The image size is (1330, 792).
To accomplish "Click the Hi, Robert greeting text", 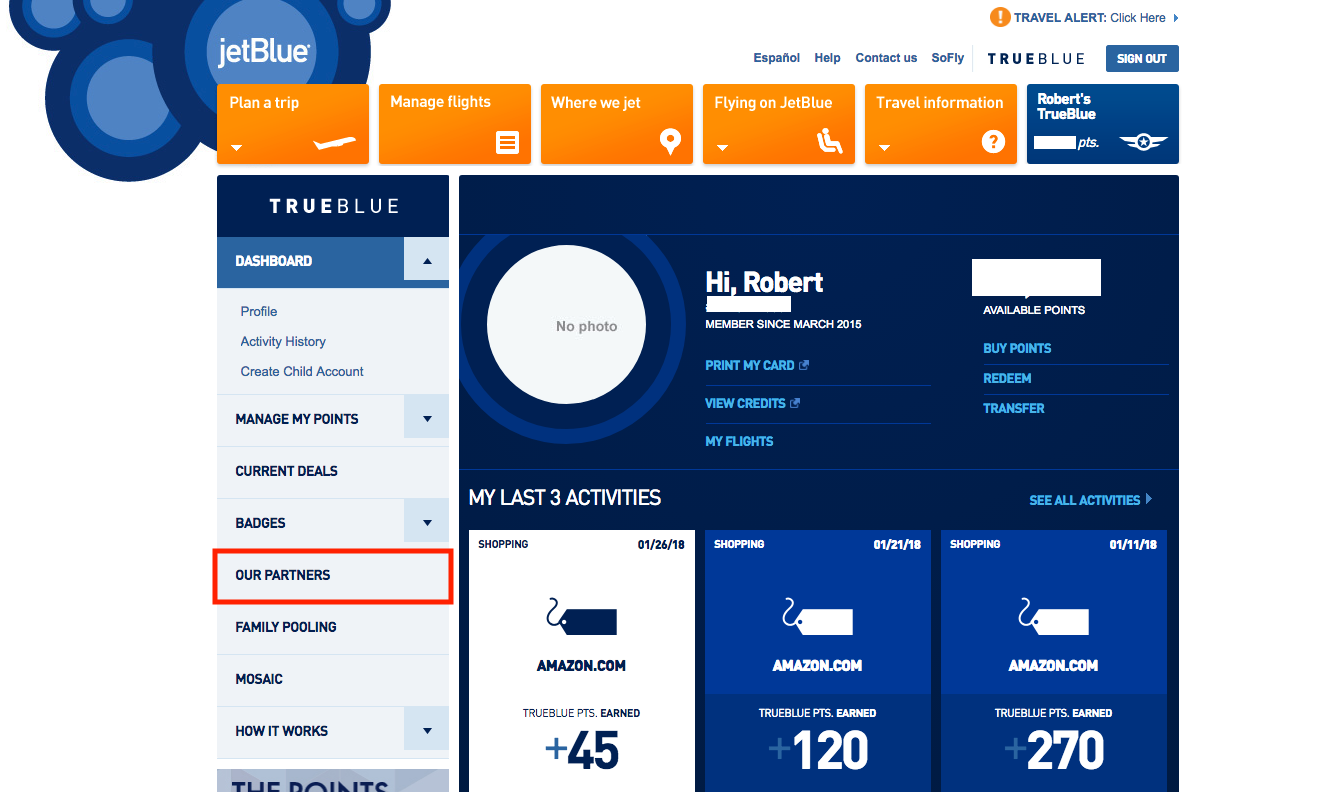I will (x=764, y=282).
